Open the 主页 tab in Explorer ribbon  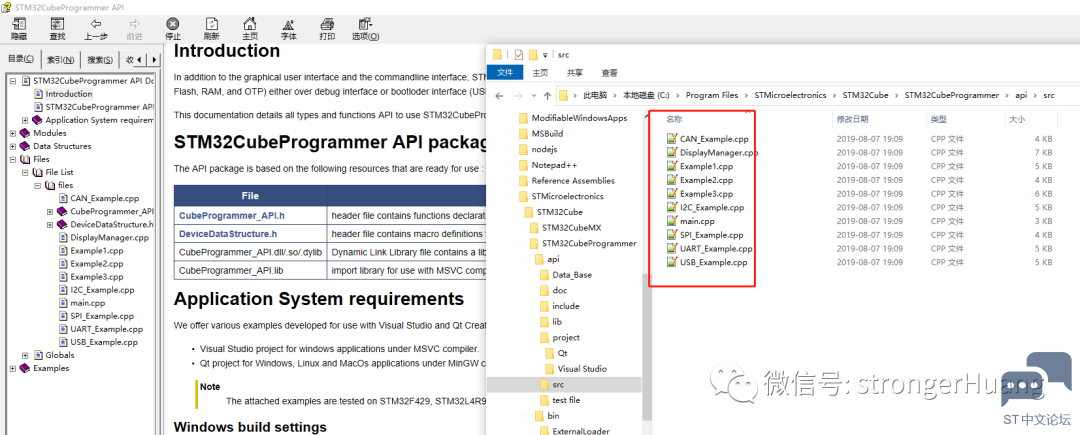(541, 72)
